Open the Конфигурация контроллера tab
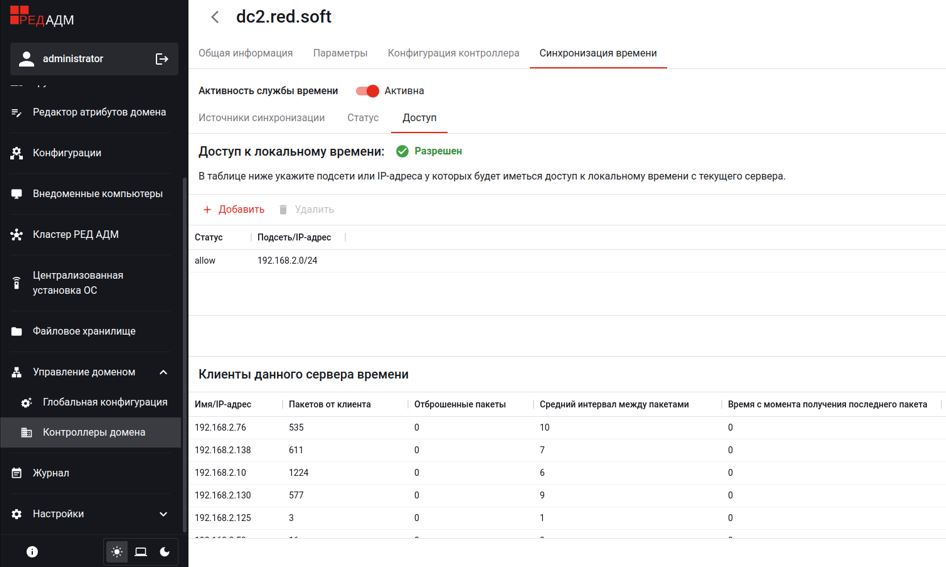This screenshot has height=567, width=946. click(453, 53)
